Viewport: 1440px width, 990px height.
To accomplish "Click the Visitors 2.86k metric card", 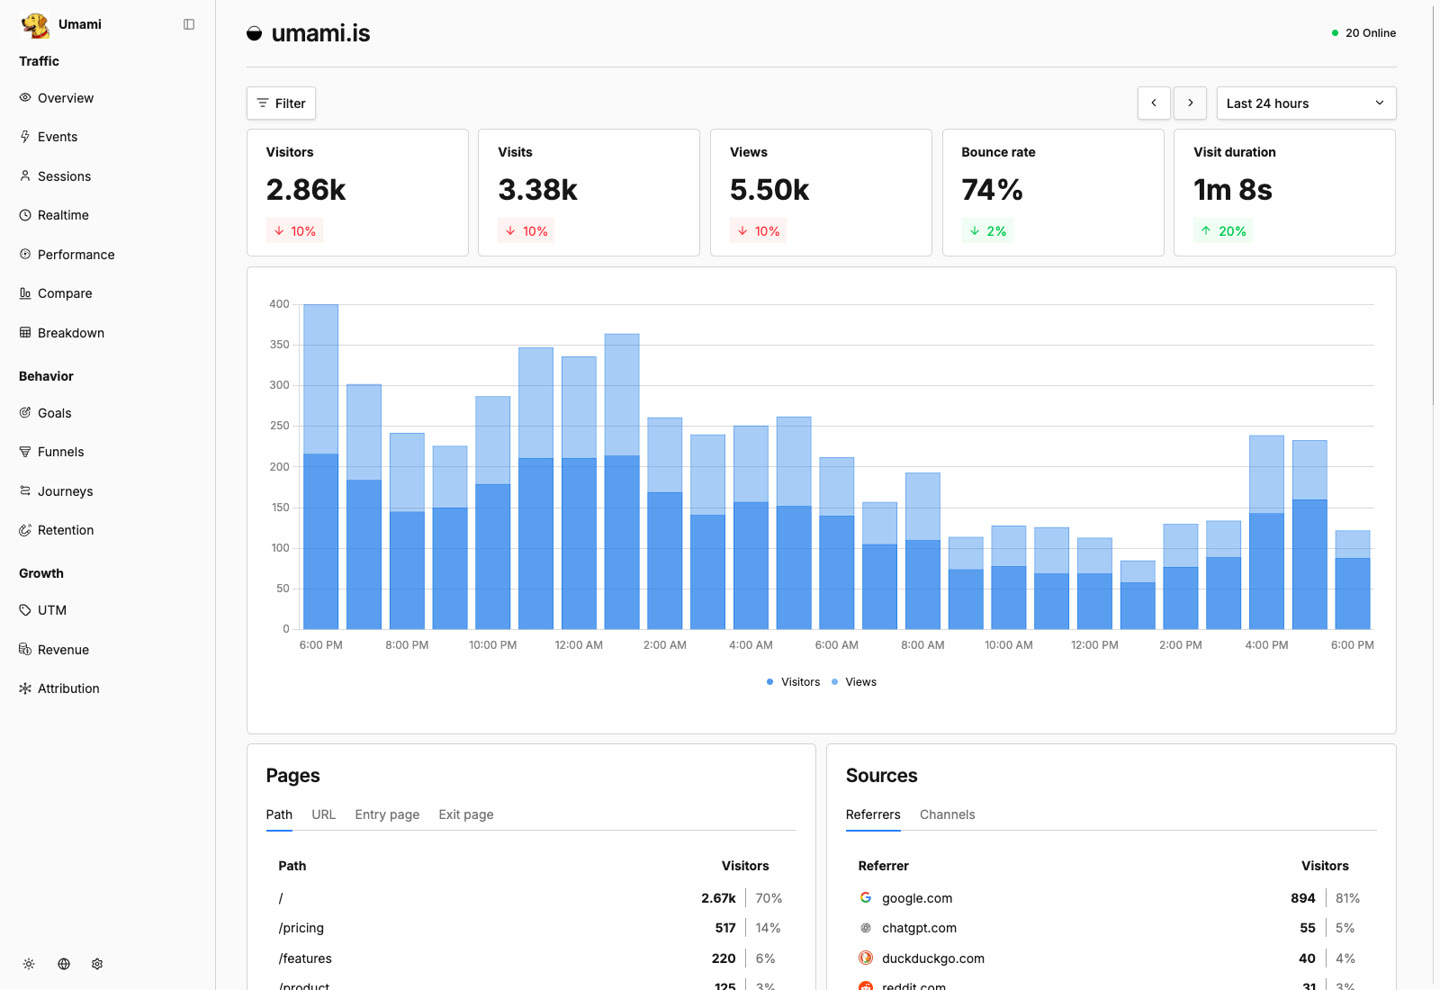I will tap(357, 192).
